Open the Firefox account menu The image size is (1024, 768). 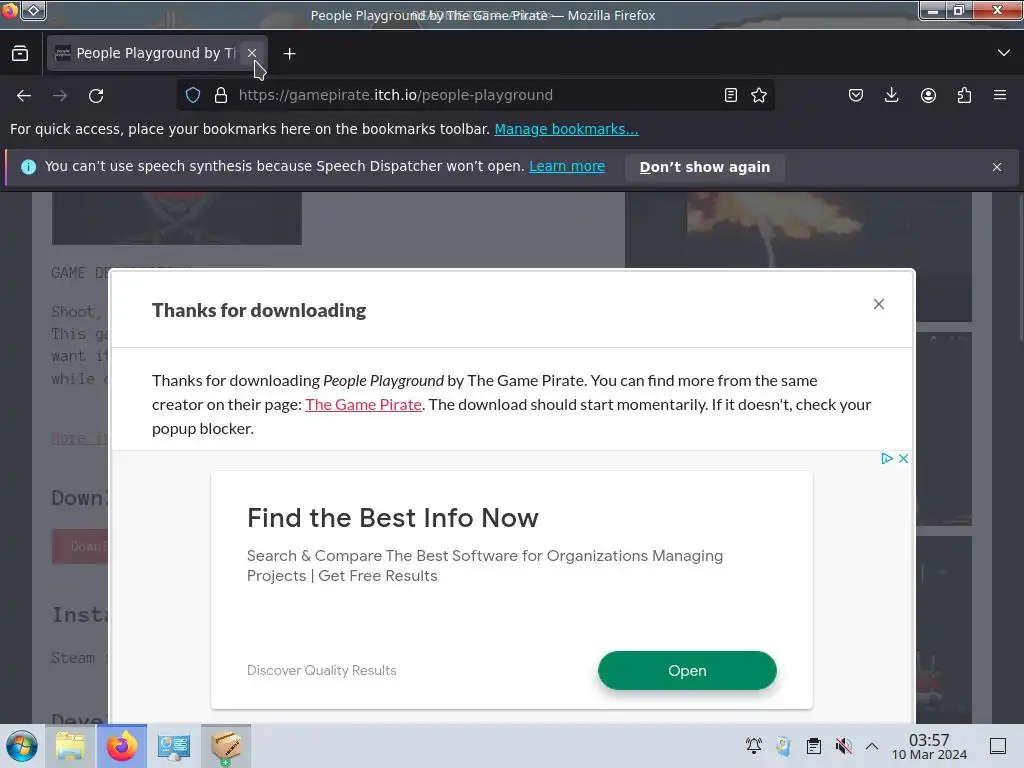[x=928, y=95]
